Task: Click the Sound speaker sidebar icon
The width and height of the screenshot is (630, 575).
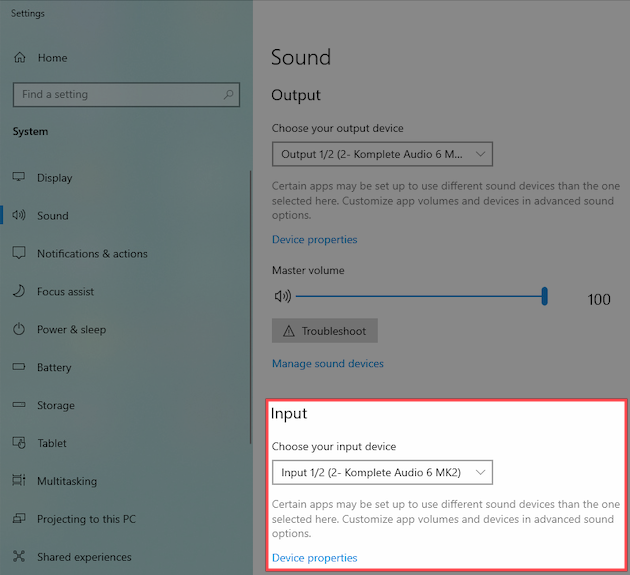Action: [19, 215]
